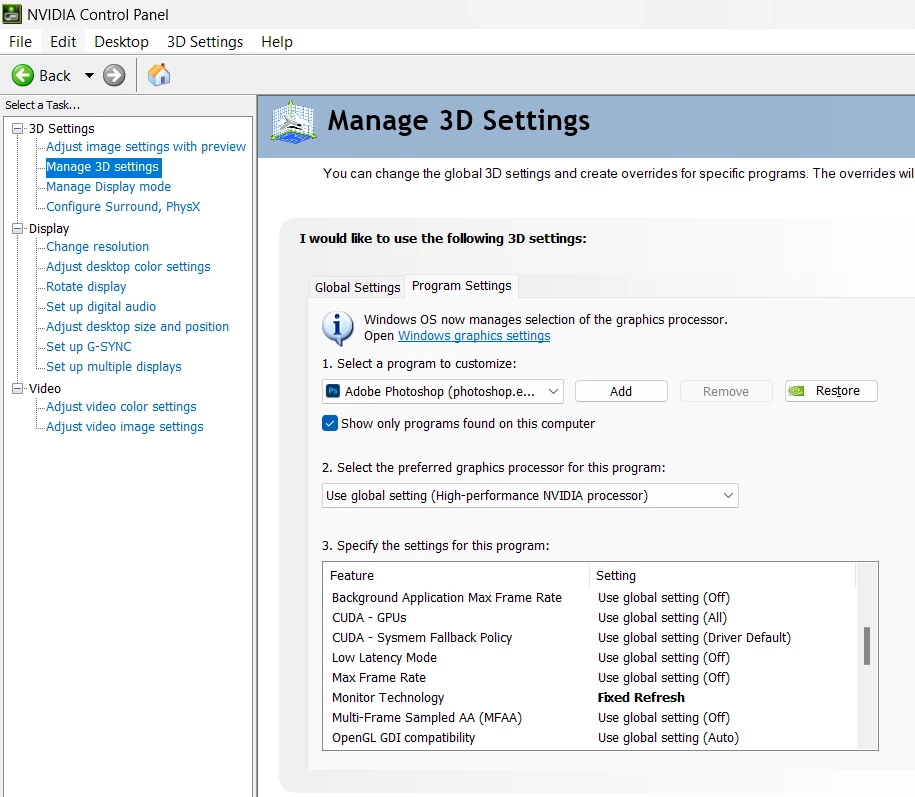This screenshot has width=915, height=797.
Task: Open the program selection dropdown
Action: click(x=442, y=391)
